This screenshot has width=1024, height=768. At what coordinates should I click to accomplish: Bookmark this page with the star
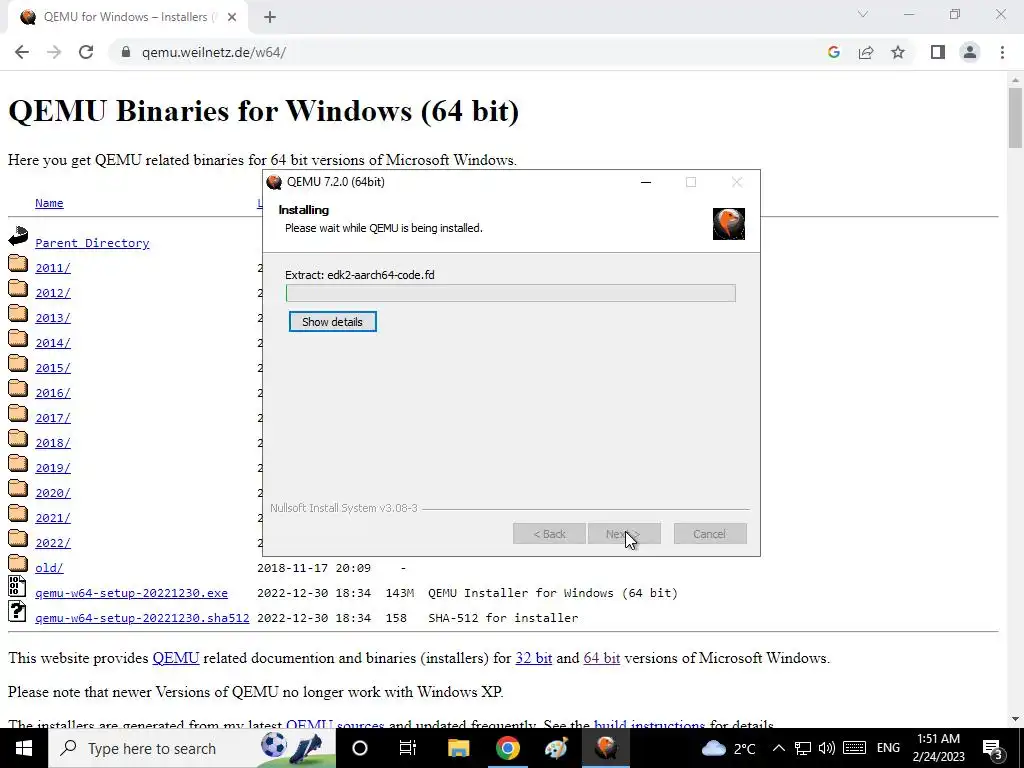coord(898,52)
